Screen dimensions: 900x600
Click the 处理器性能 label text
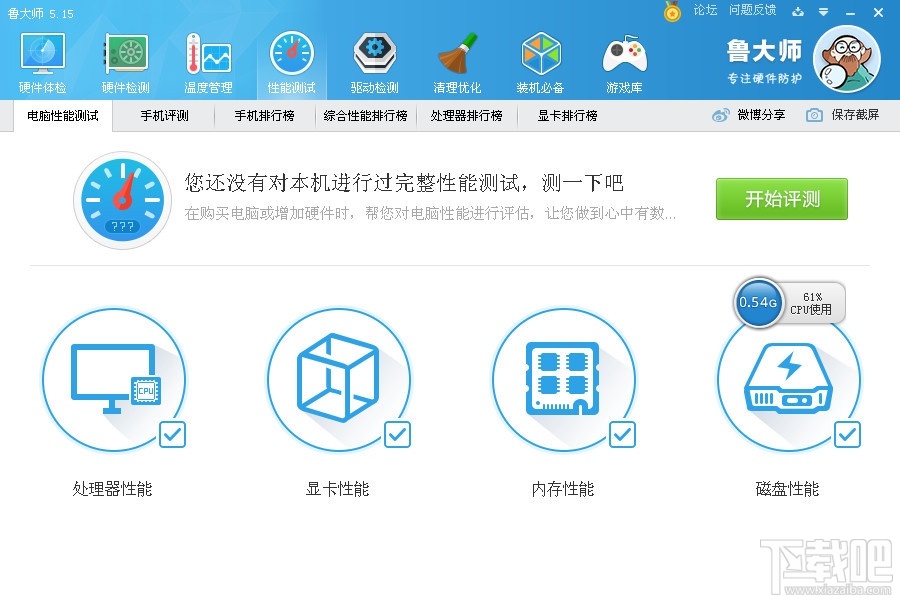point(112,489)
